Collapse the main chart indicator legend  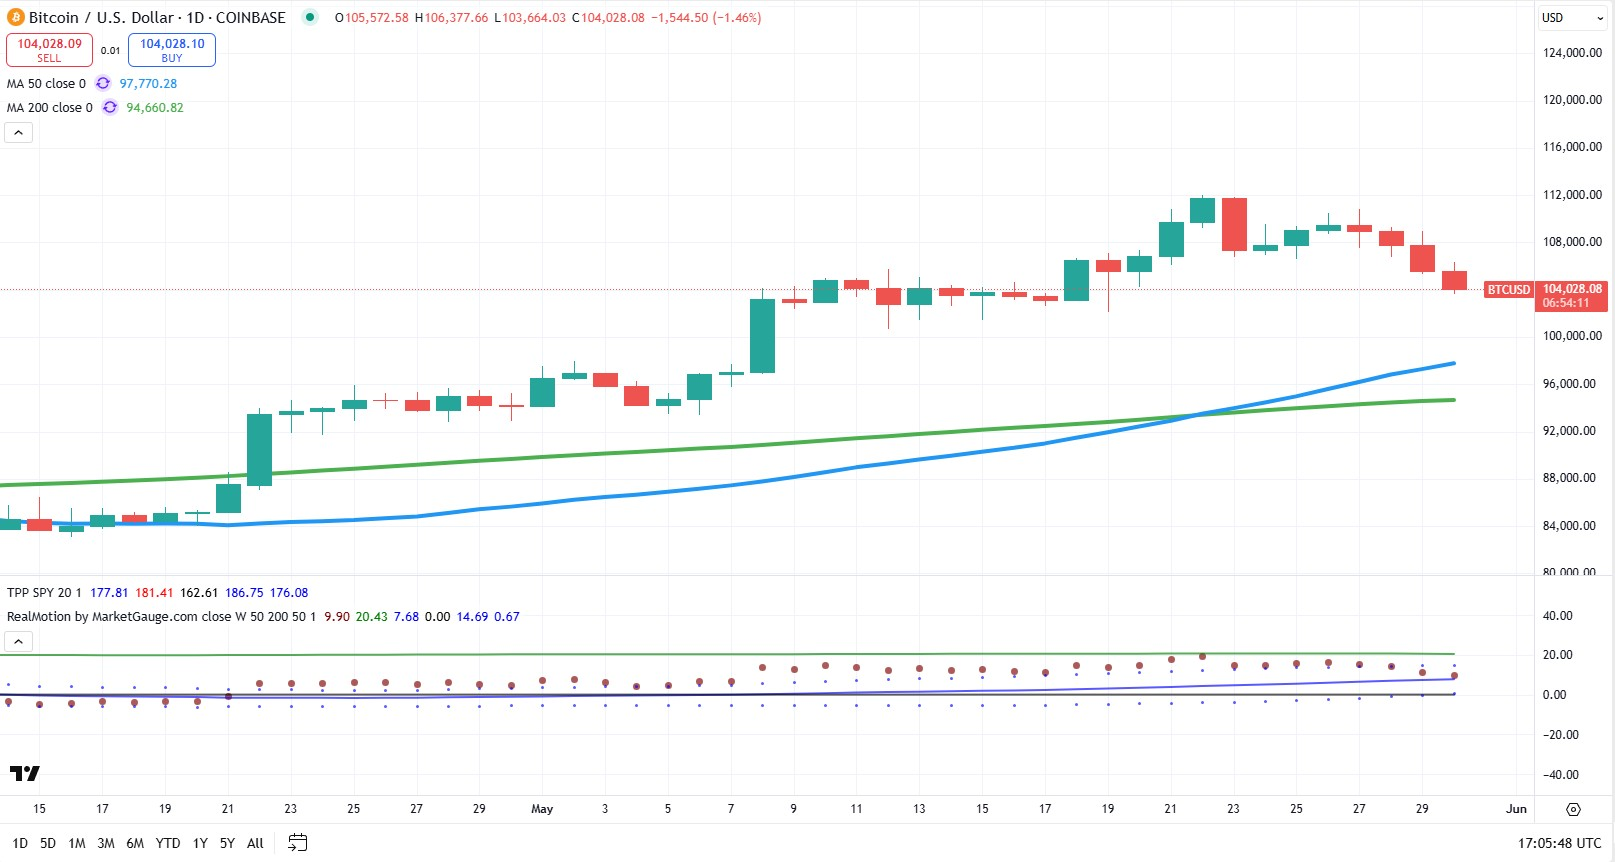[x=18, y=132]
